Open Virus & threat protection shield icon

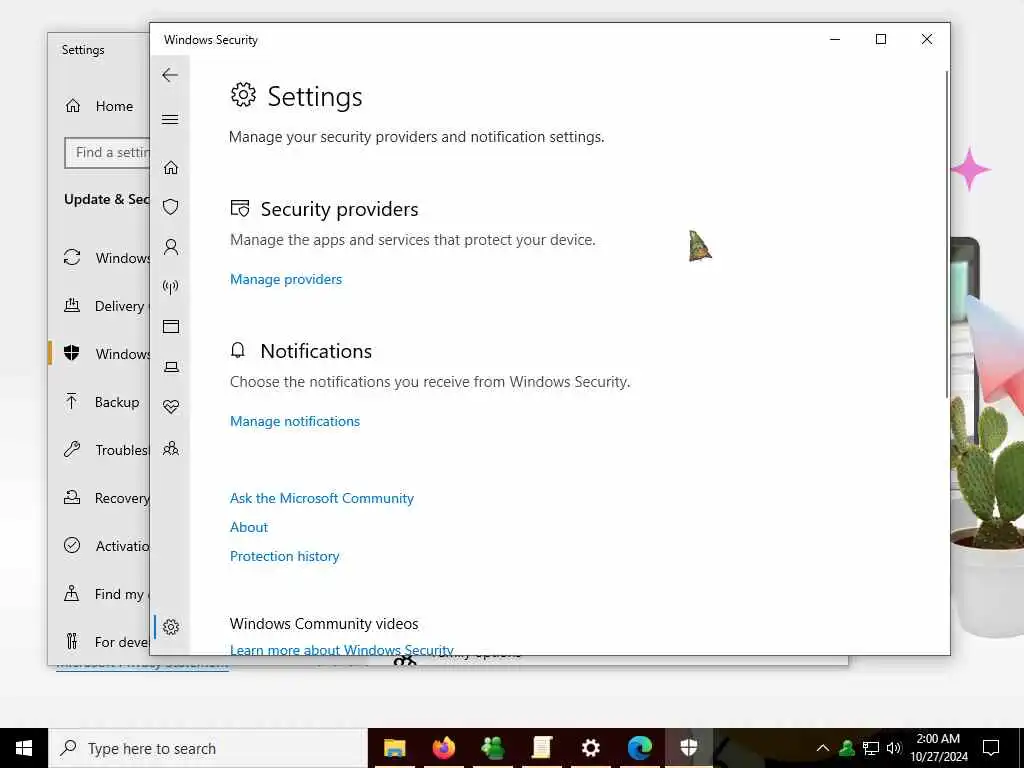[x=170, y=207]
